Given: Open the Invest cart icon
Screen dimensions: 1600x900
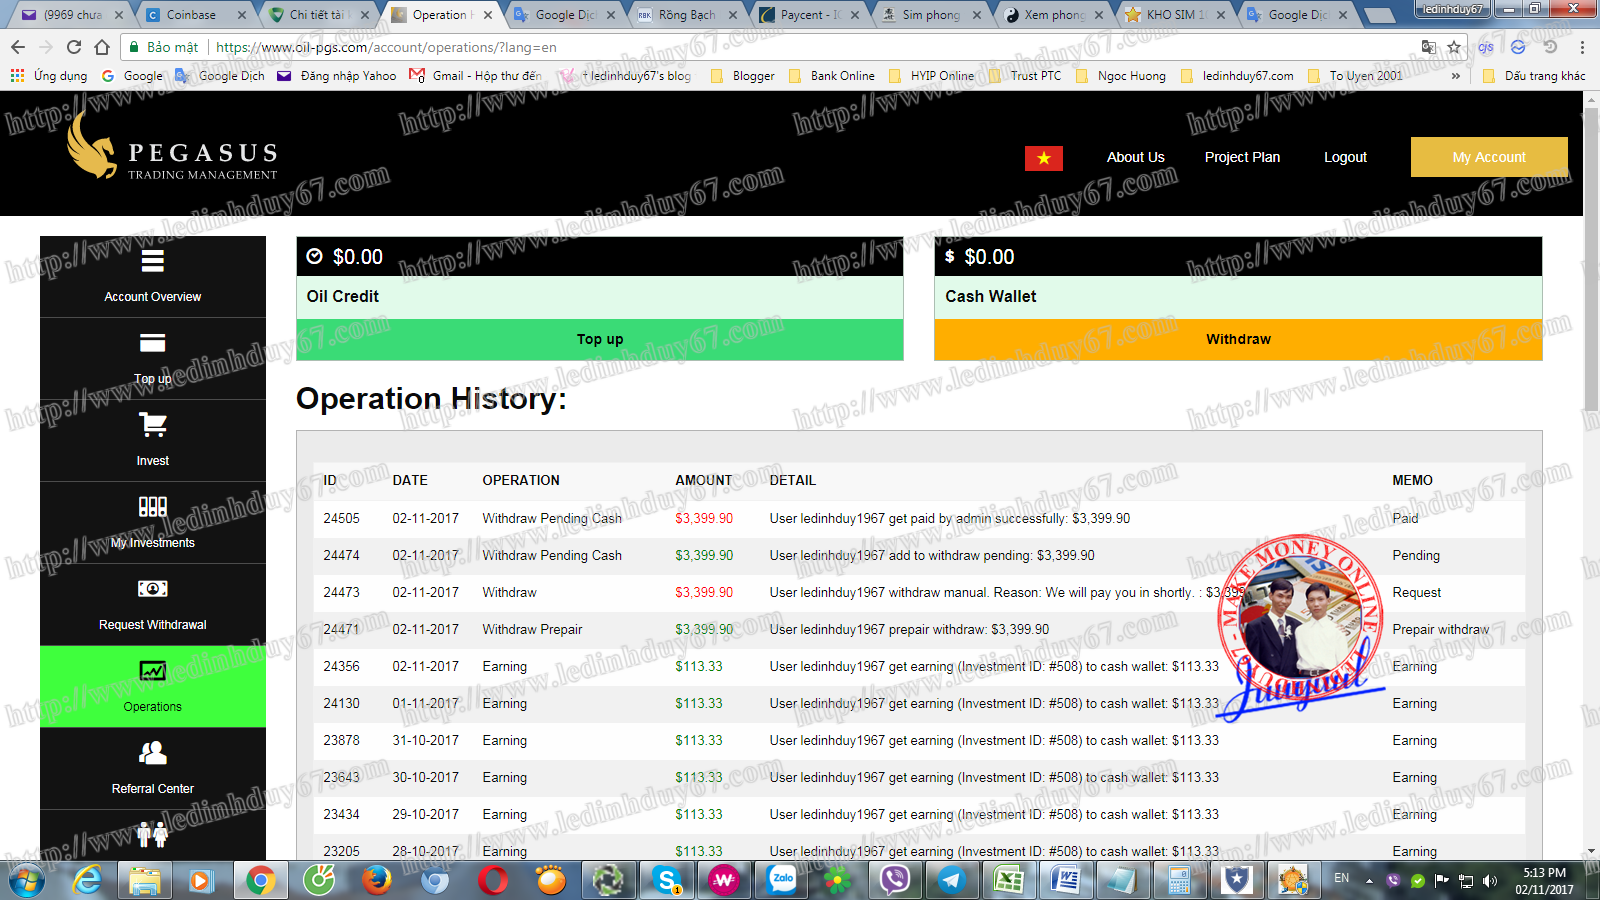Looking at the screenshot, I should point(153,425).
